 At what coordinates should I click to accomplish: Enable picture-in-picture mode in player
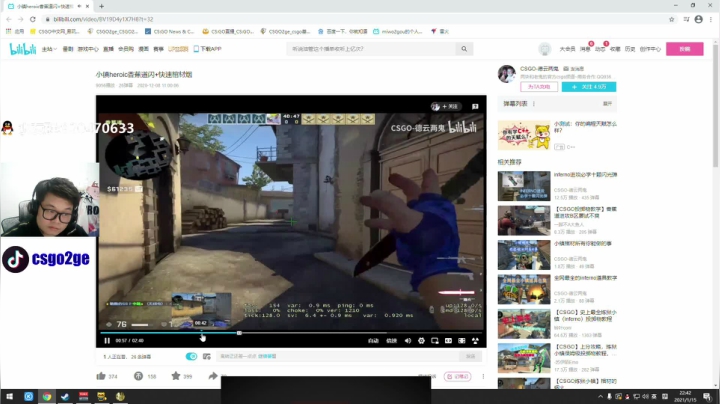tap(434, 341)
